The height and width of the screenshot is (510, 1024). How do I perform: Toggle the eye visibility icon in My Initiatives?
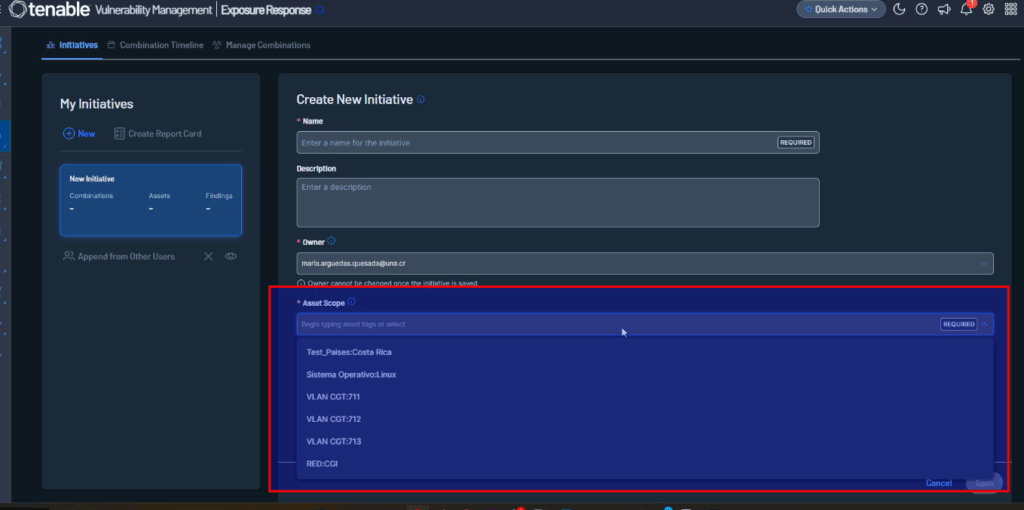(231, 256)
